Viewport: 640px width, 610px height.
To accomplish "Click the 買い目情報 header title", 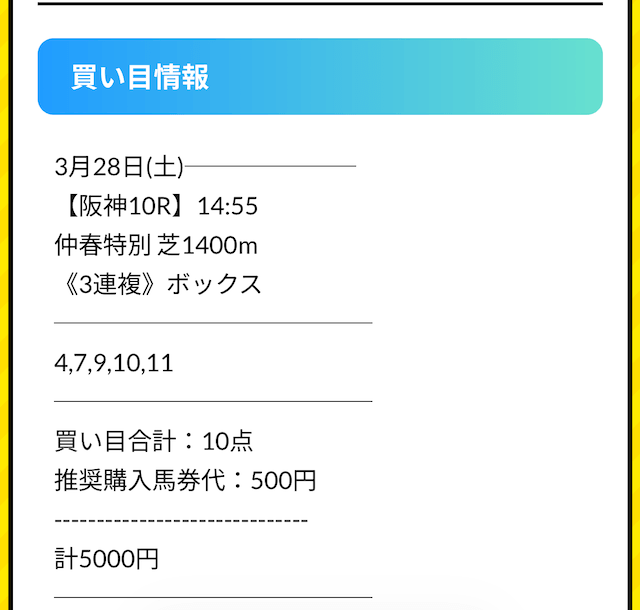I will coord(140,77).
